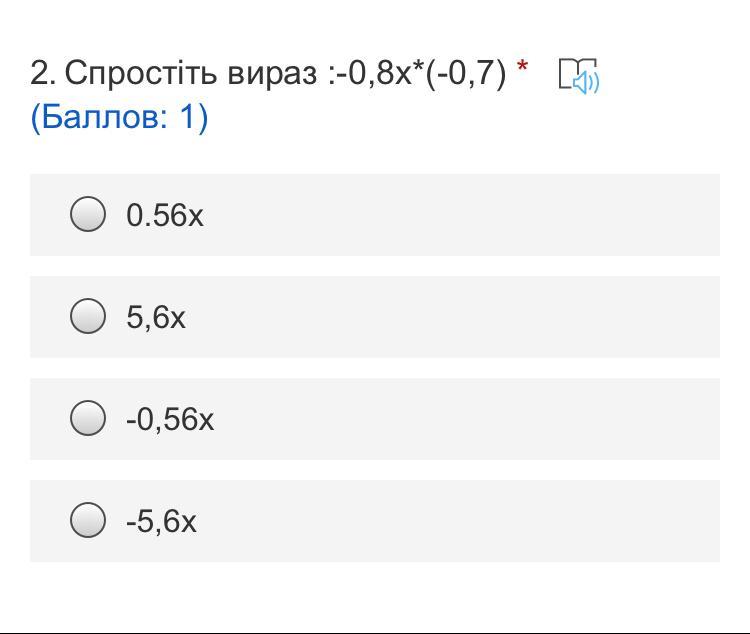Viewport: 750px width, 634px height.
Task: Click the question number "2."
Action: point(42,73)
